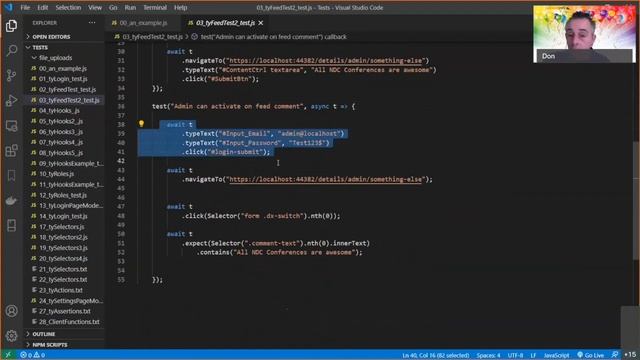Open the Extensions view
This screenshot has height=360, width=640.
click(x=11, y=151)
